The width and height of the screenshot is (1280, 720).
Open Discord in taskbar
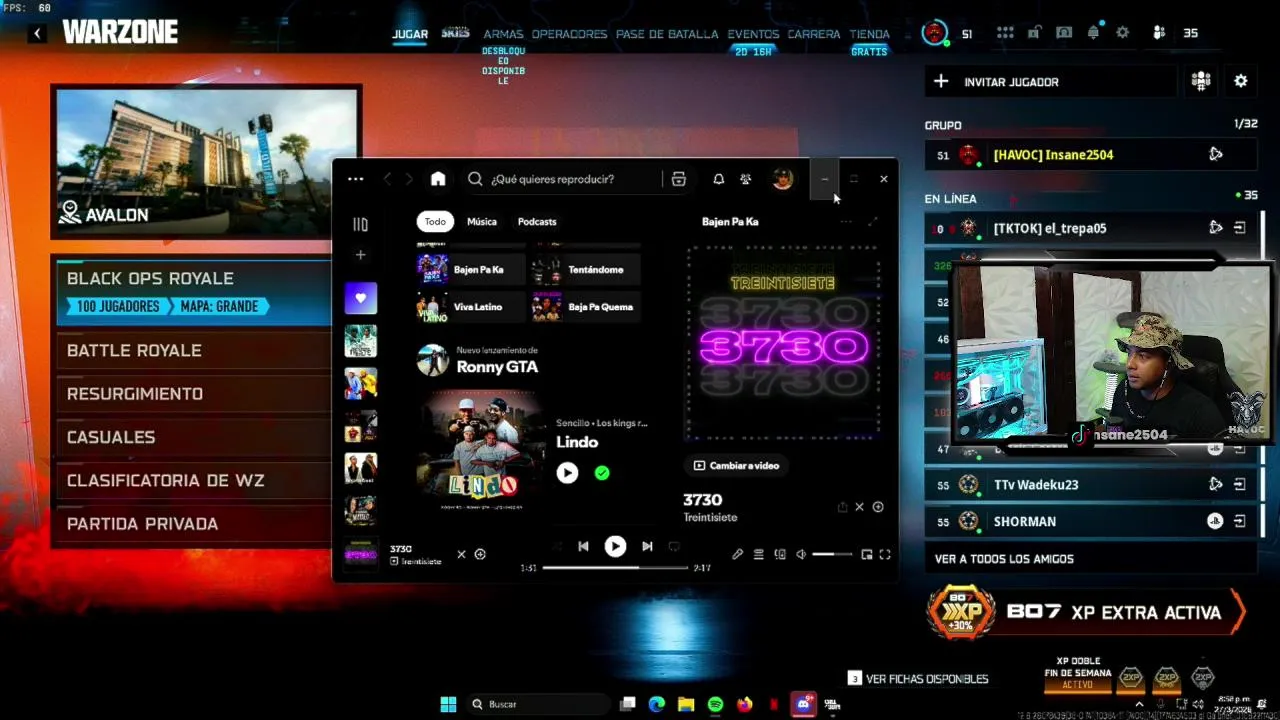(802, 704)
